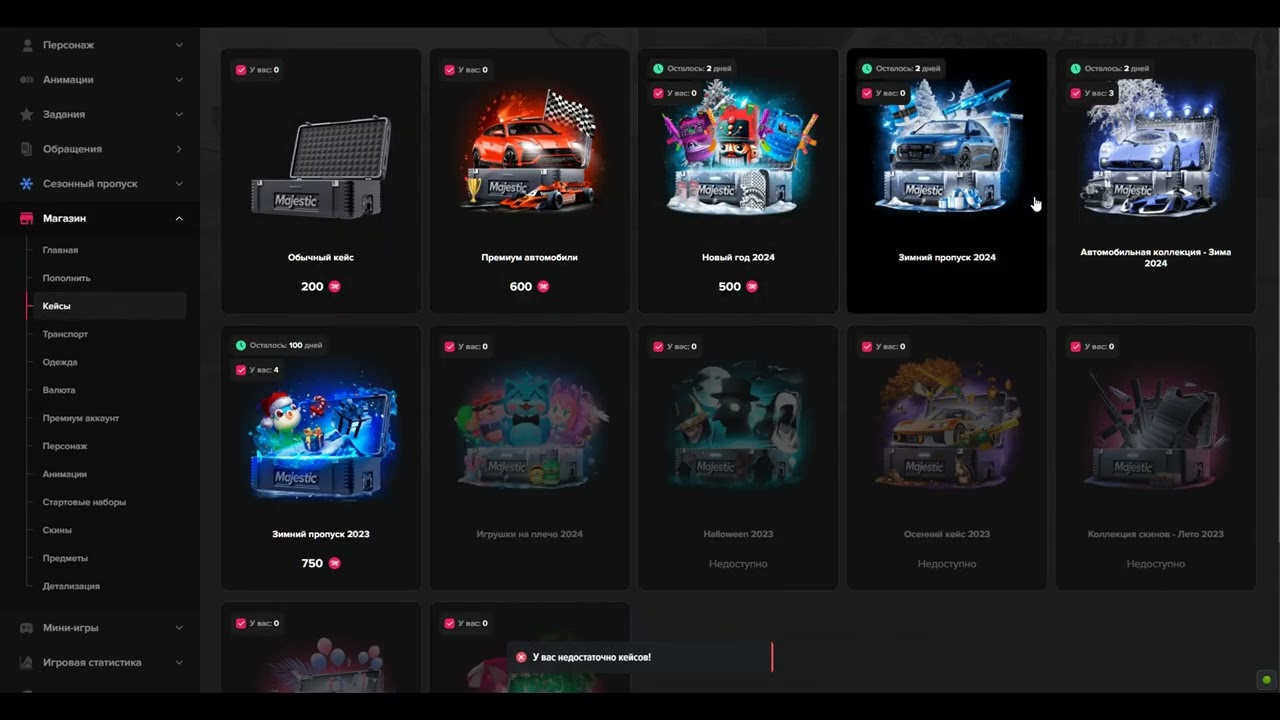The image size is (1280, 720).
Task: Click the Анимации icon in sidebar
Action: click(27, 80)
